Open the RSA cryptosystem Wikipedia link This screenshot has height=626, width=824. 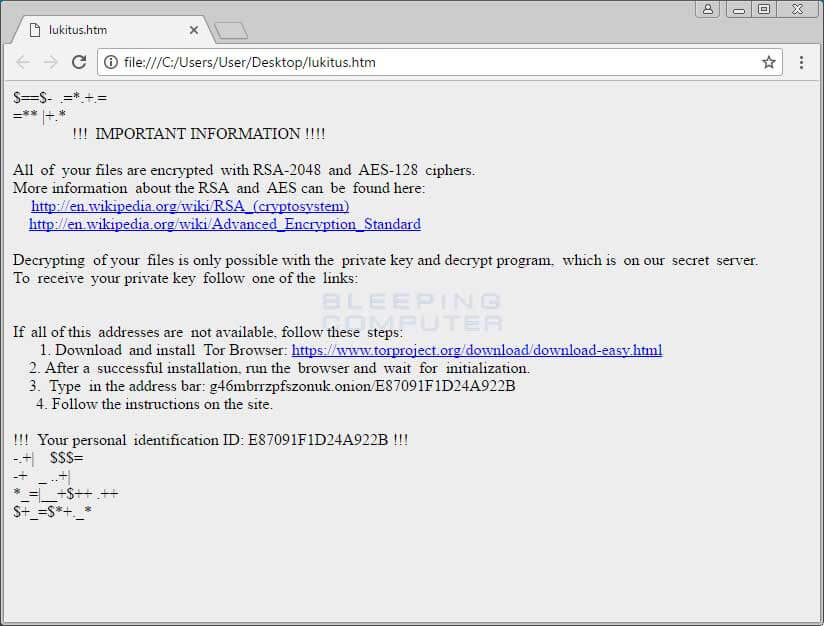pyautogui.click(x=190, y=206)
